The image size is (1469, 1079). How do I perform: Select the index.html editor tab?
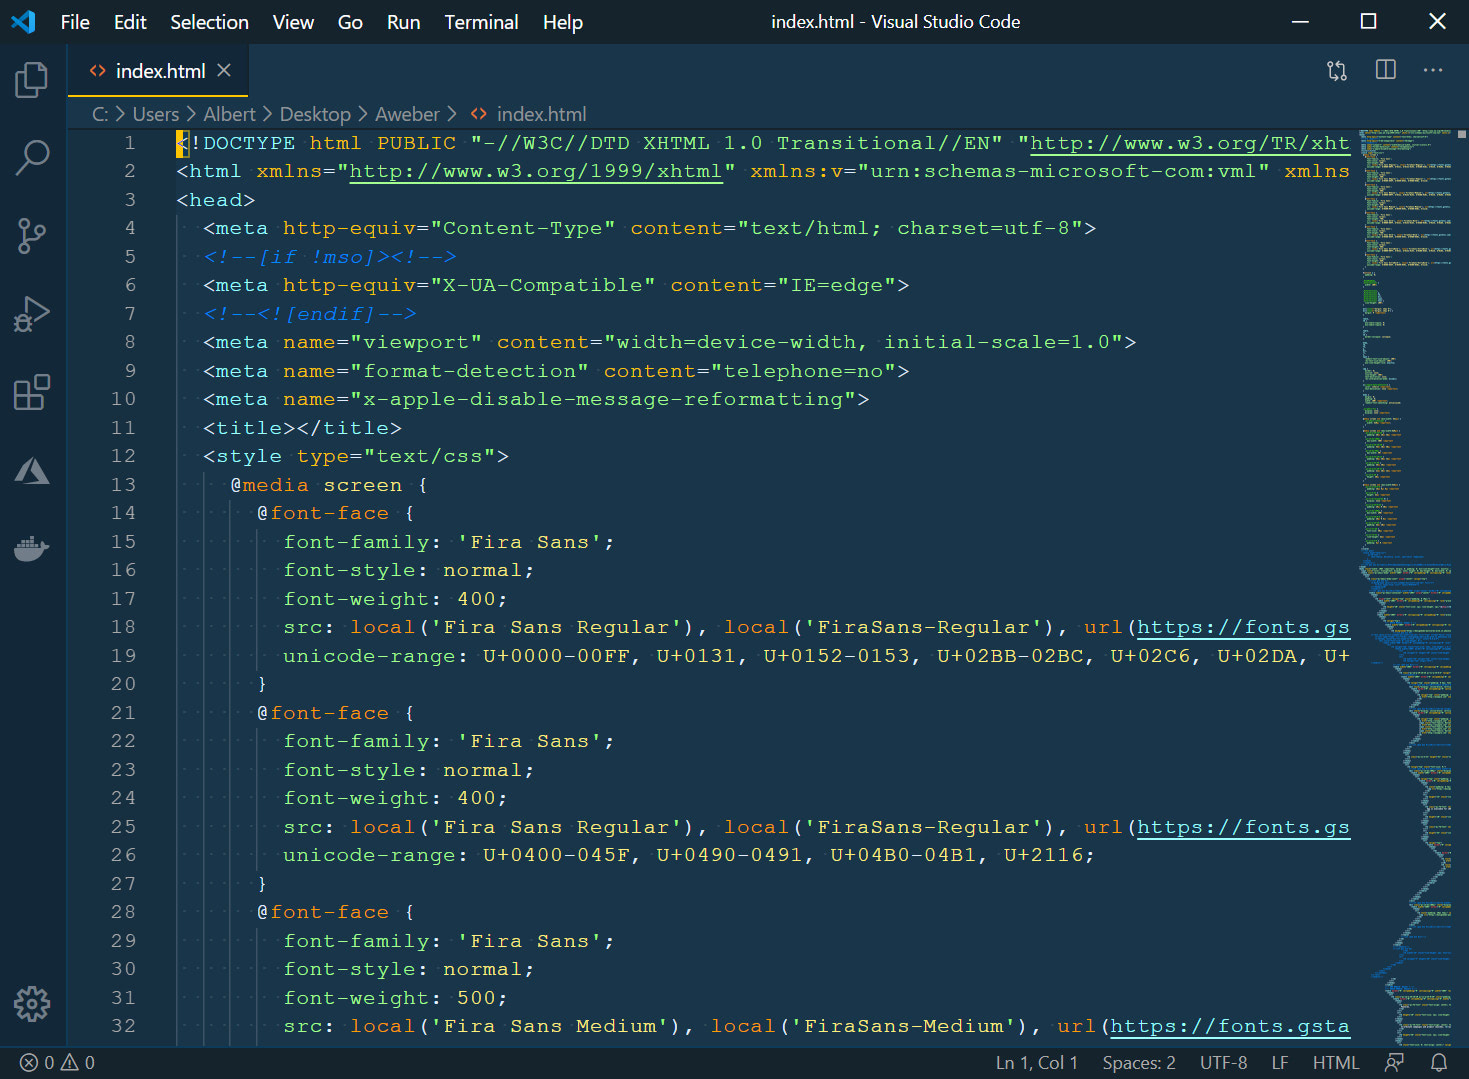[158, 70]
